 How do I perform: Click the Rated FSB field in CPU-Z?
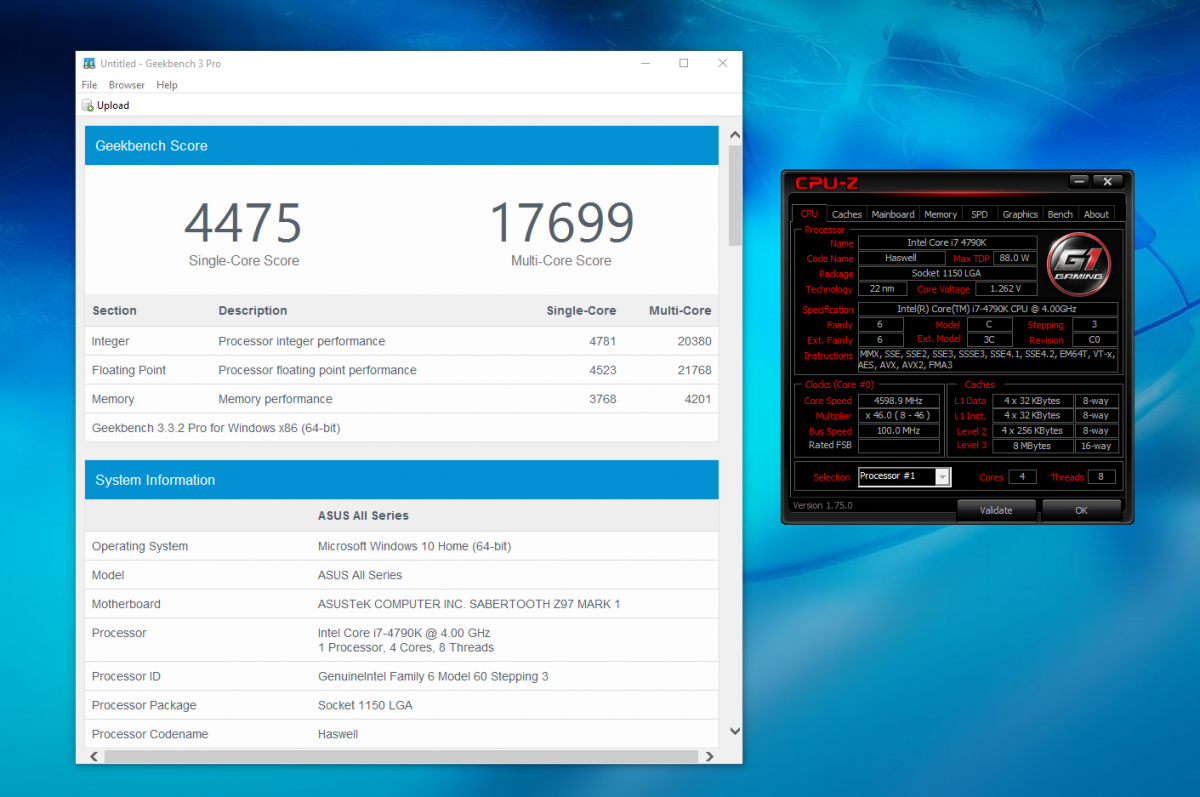coord(899,446)
